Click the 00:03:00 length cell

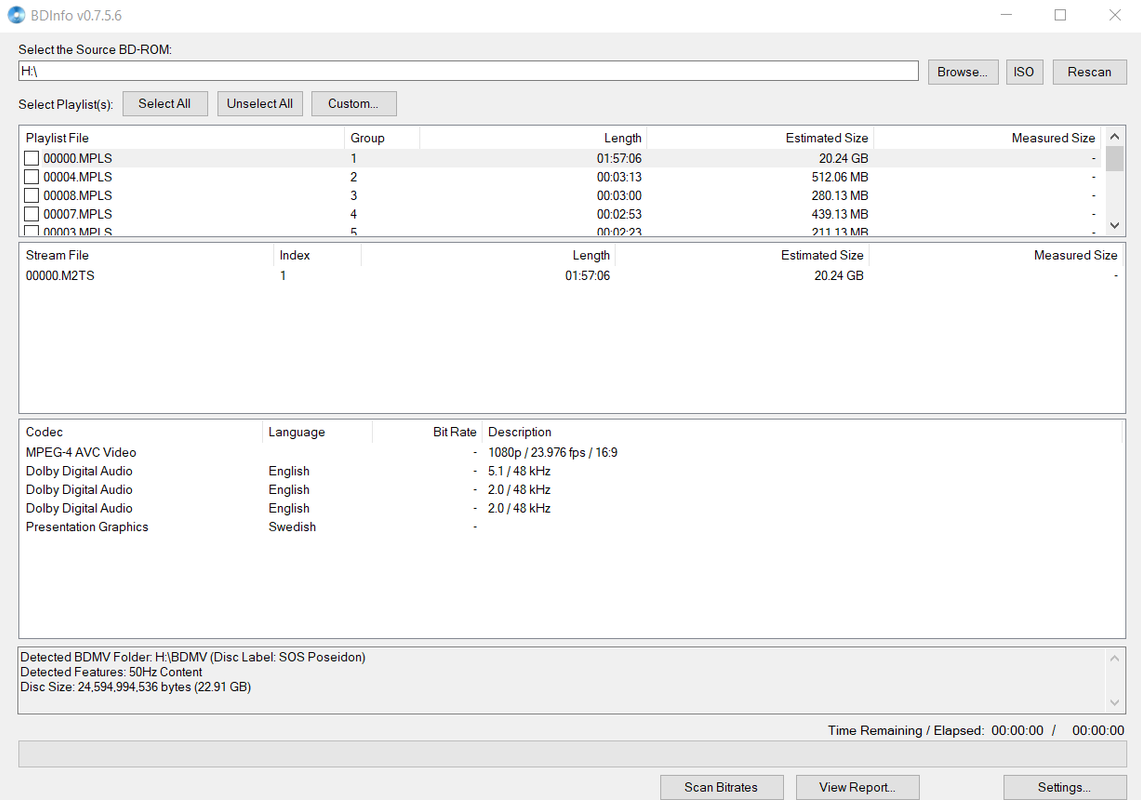tap(619, 195)
